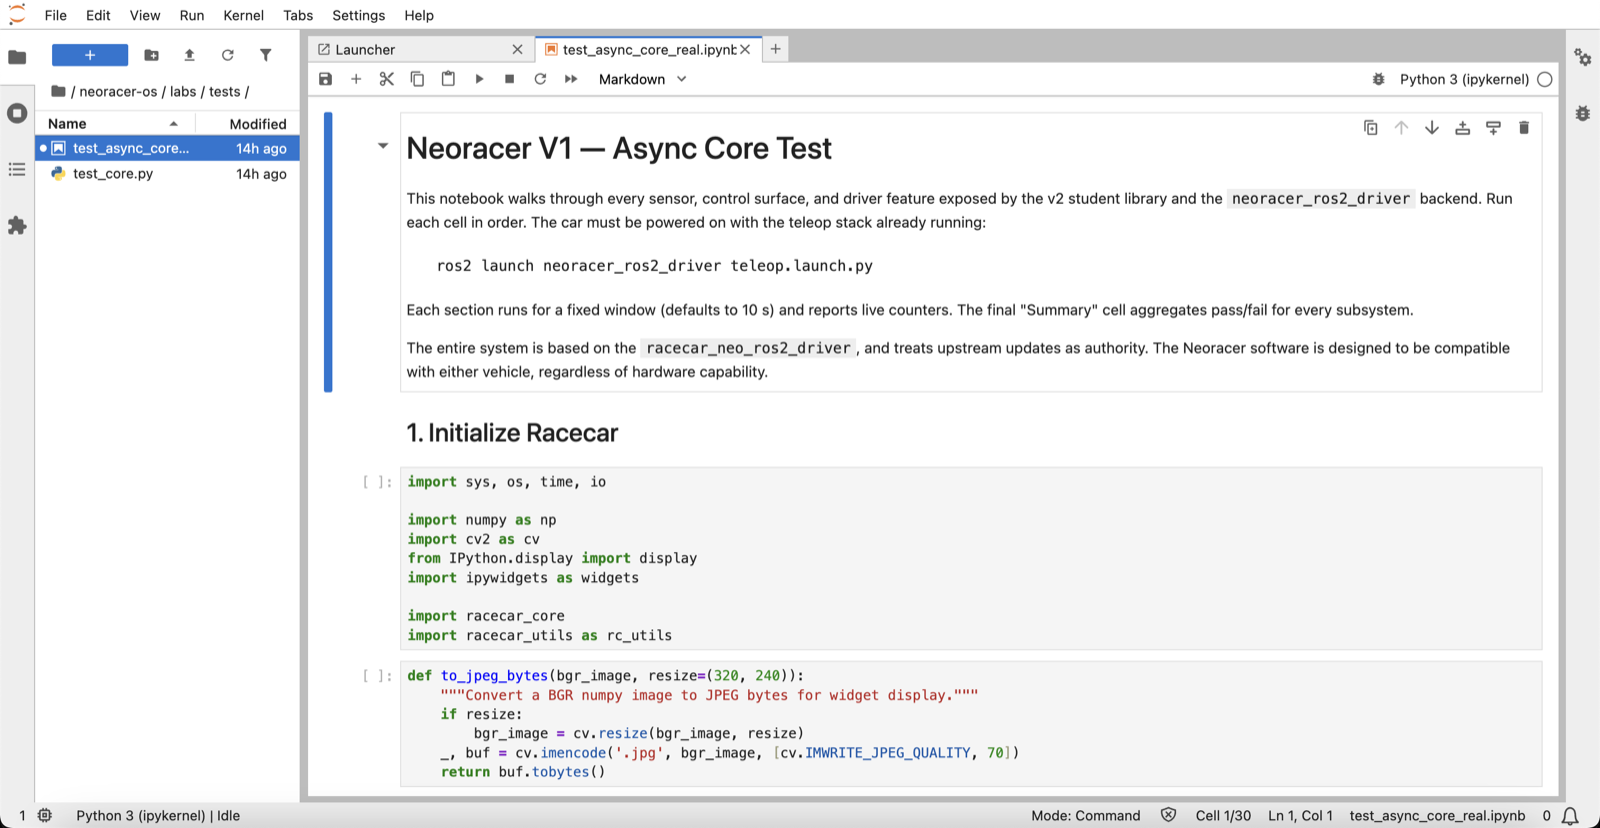The image size is (1600, 828).
Task: Open the Extension Manager panel
Action: pyautogui.click(x=17, y=226)
